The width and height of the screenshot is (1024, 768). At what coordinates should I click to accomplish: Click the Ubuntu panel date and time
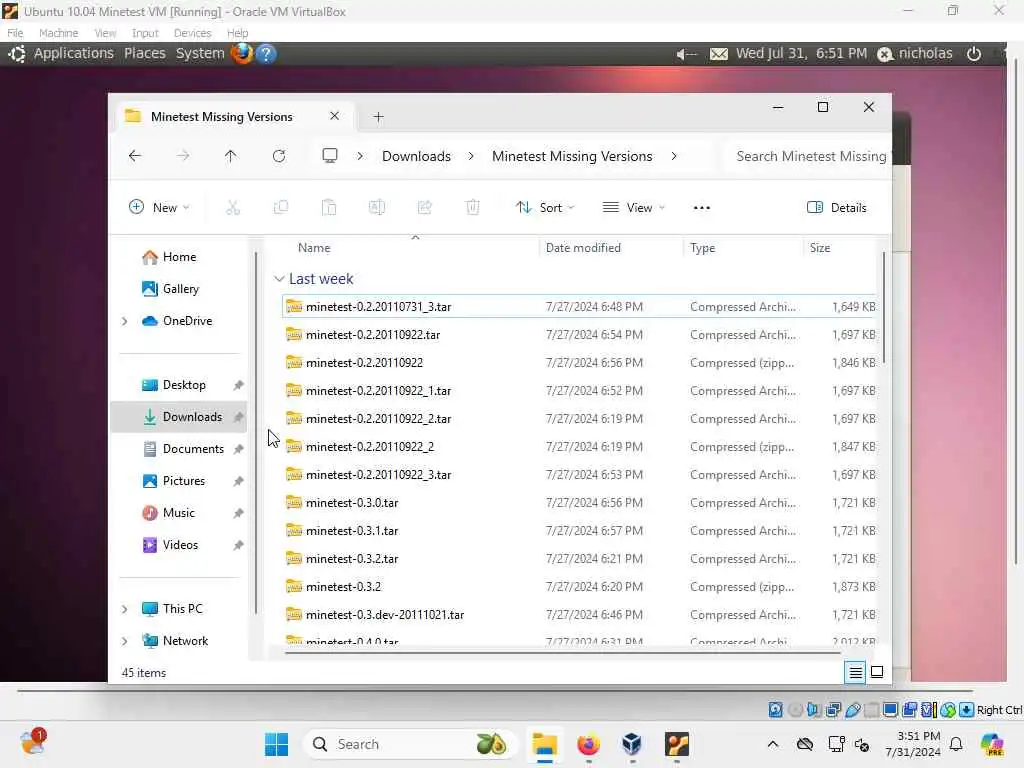coord(801,54)
